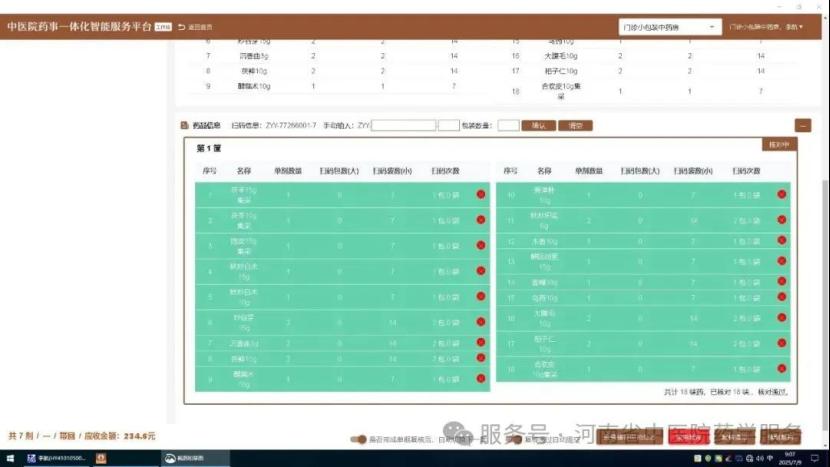
Task: Toggle the second switch in bottom bar
Action: (516, 439)
